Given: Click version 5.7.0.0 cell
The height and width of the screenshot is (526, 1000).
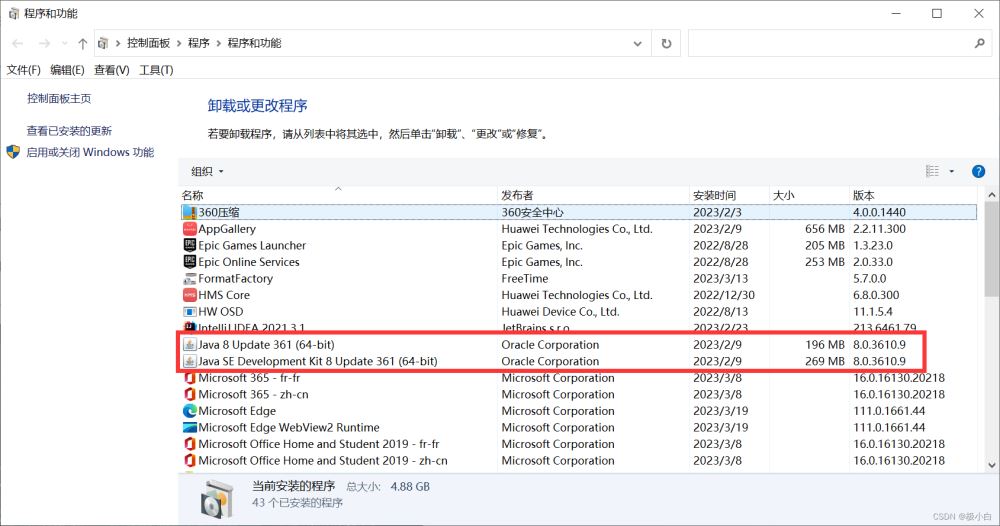Looking at the screenshot, I should 870,279.
